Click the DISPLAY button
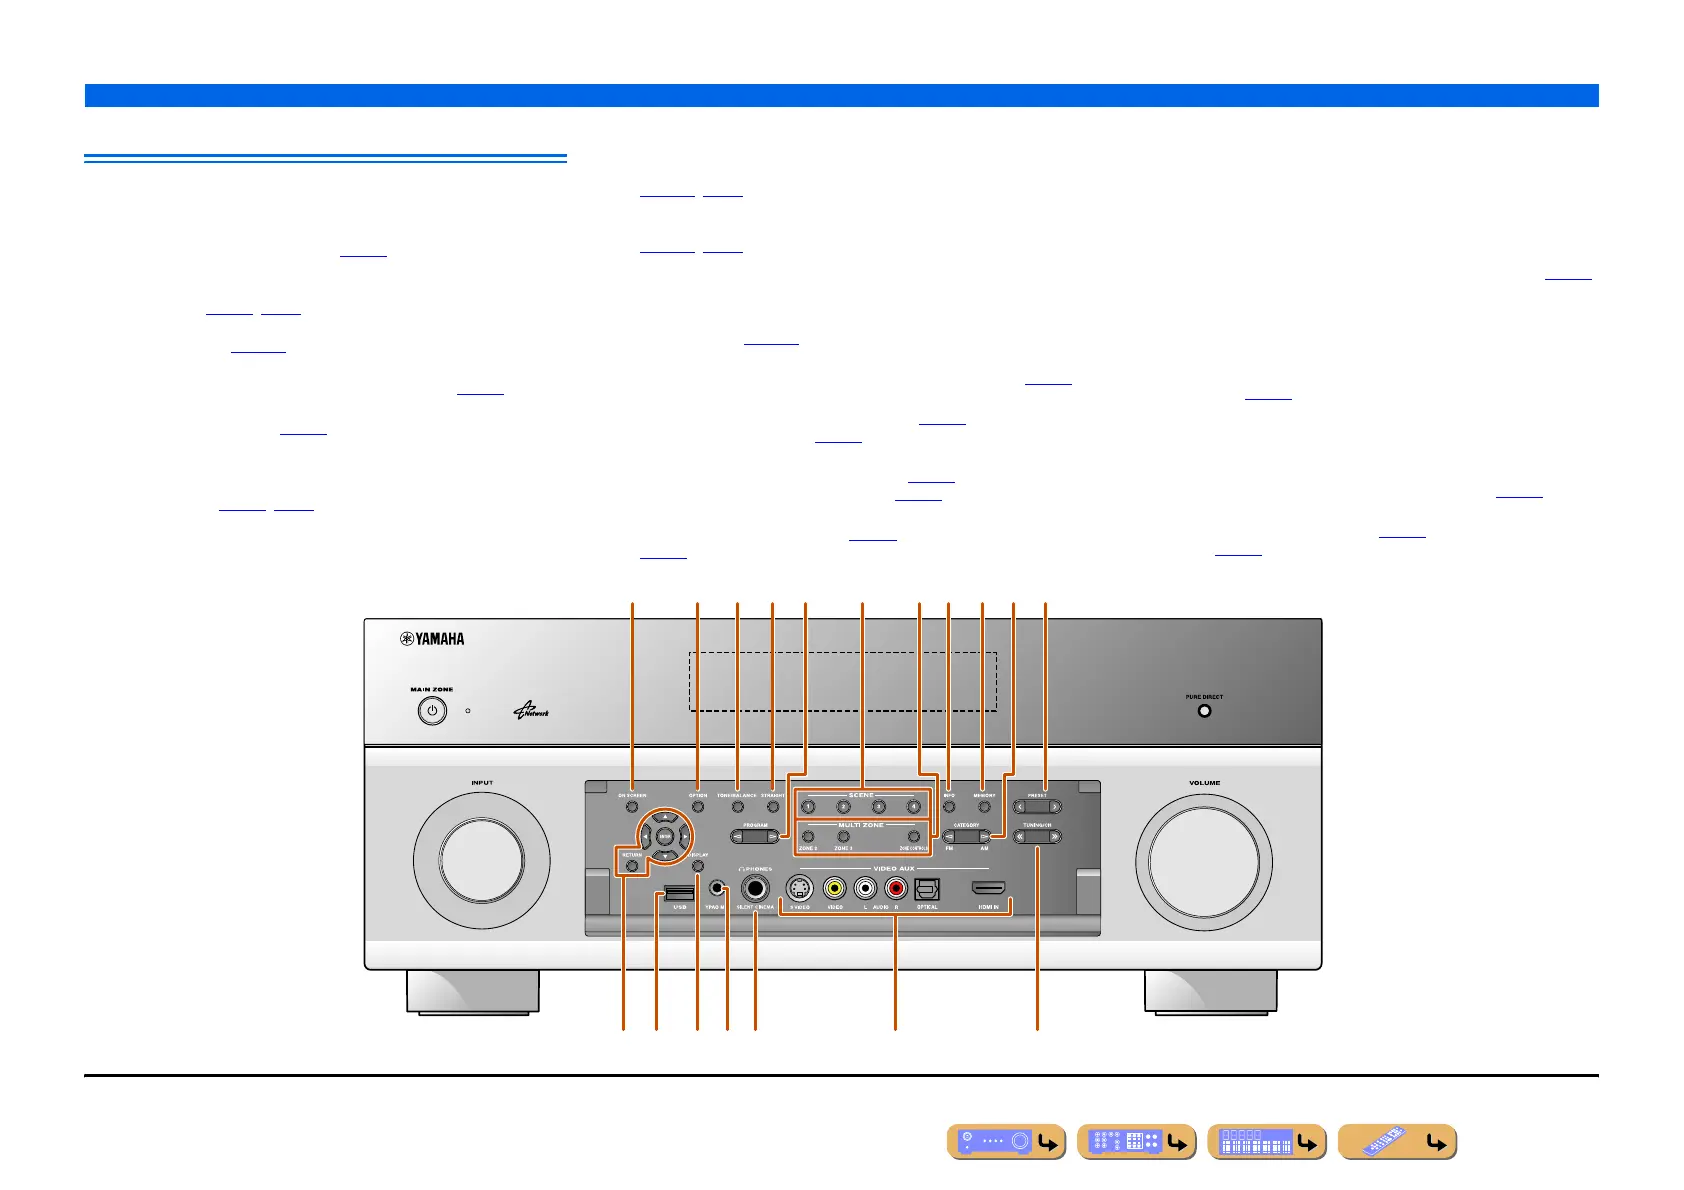The image size is (1684, 1190). (698, 866)
